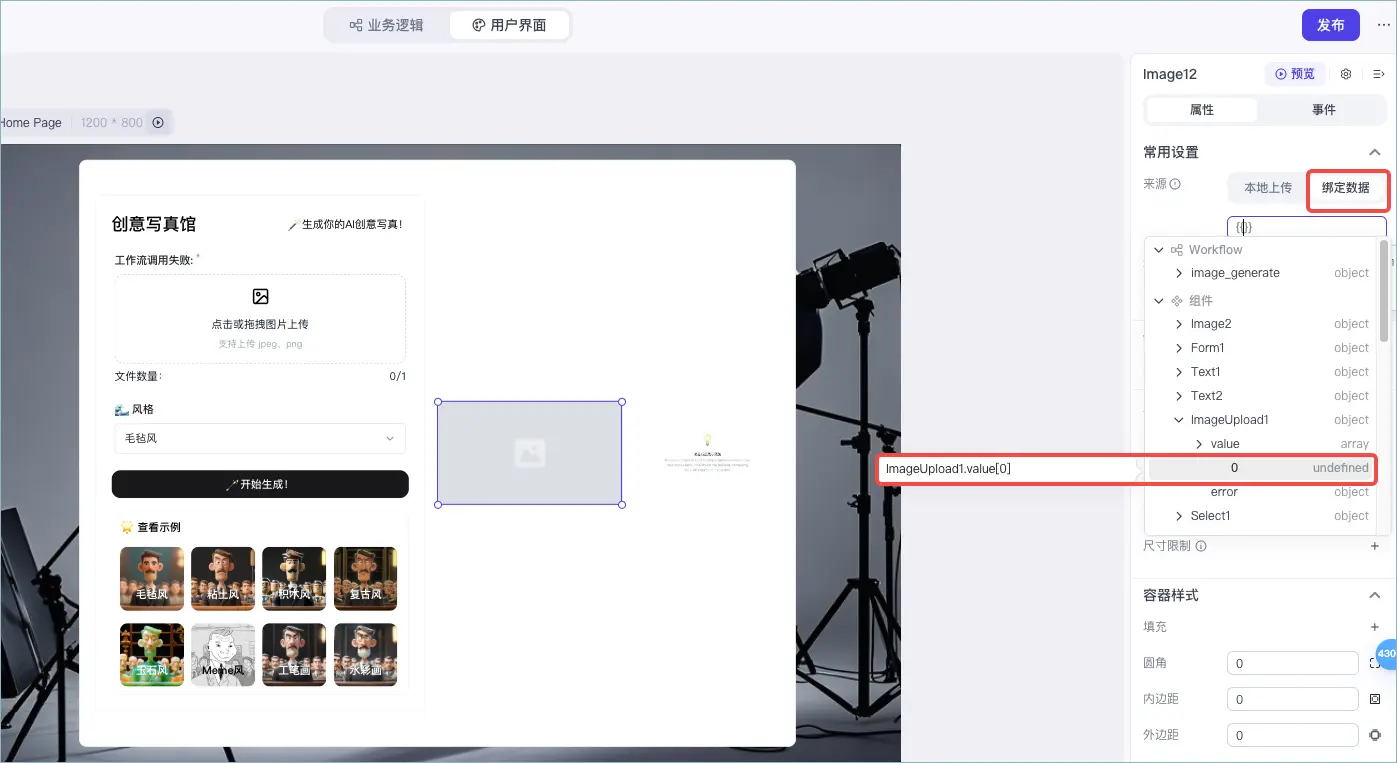
Task: Click the 外边距 value input
Action: pyautogui.click(x=1292, y=735)
